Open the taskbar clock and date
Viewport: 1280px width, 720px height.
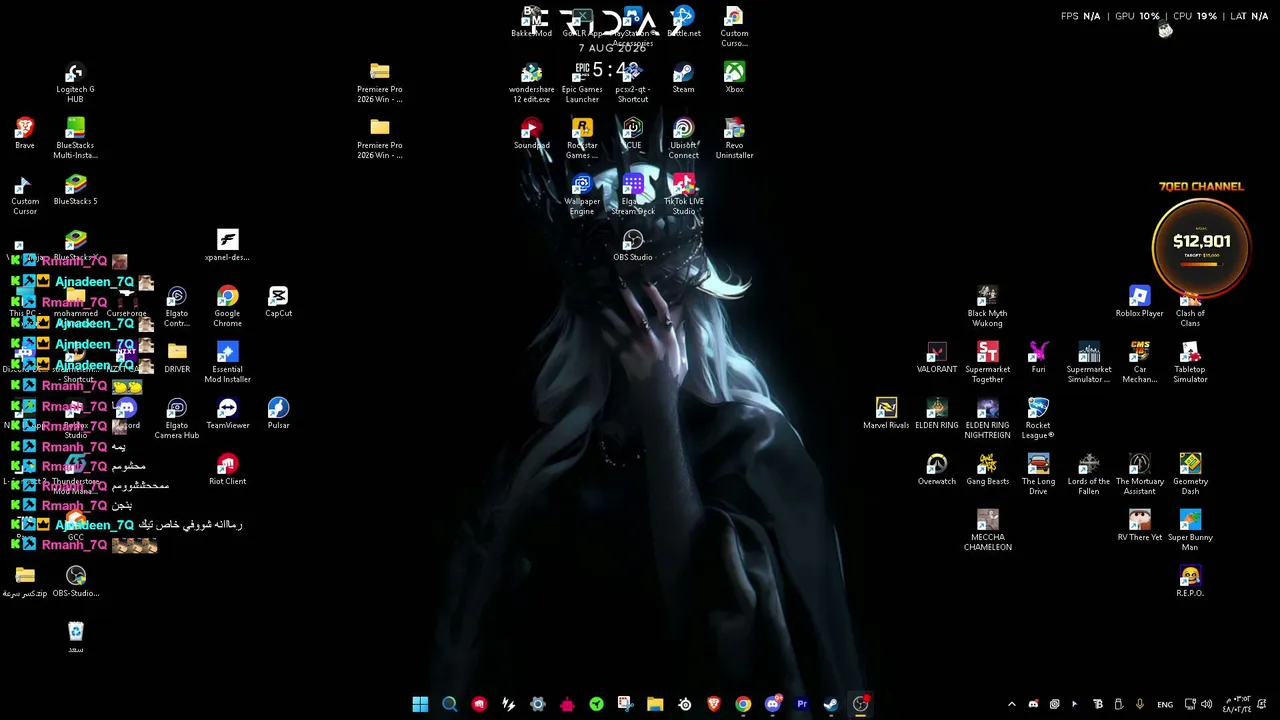[1236, 704]
